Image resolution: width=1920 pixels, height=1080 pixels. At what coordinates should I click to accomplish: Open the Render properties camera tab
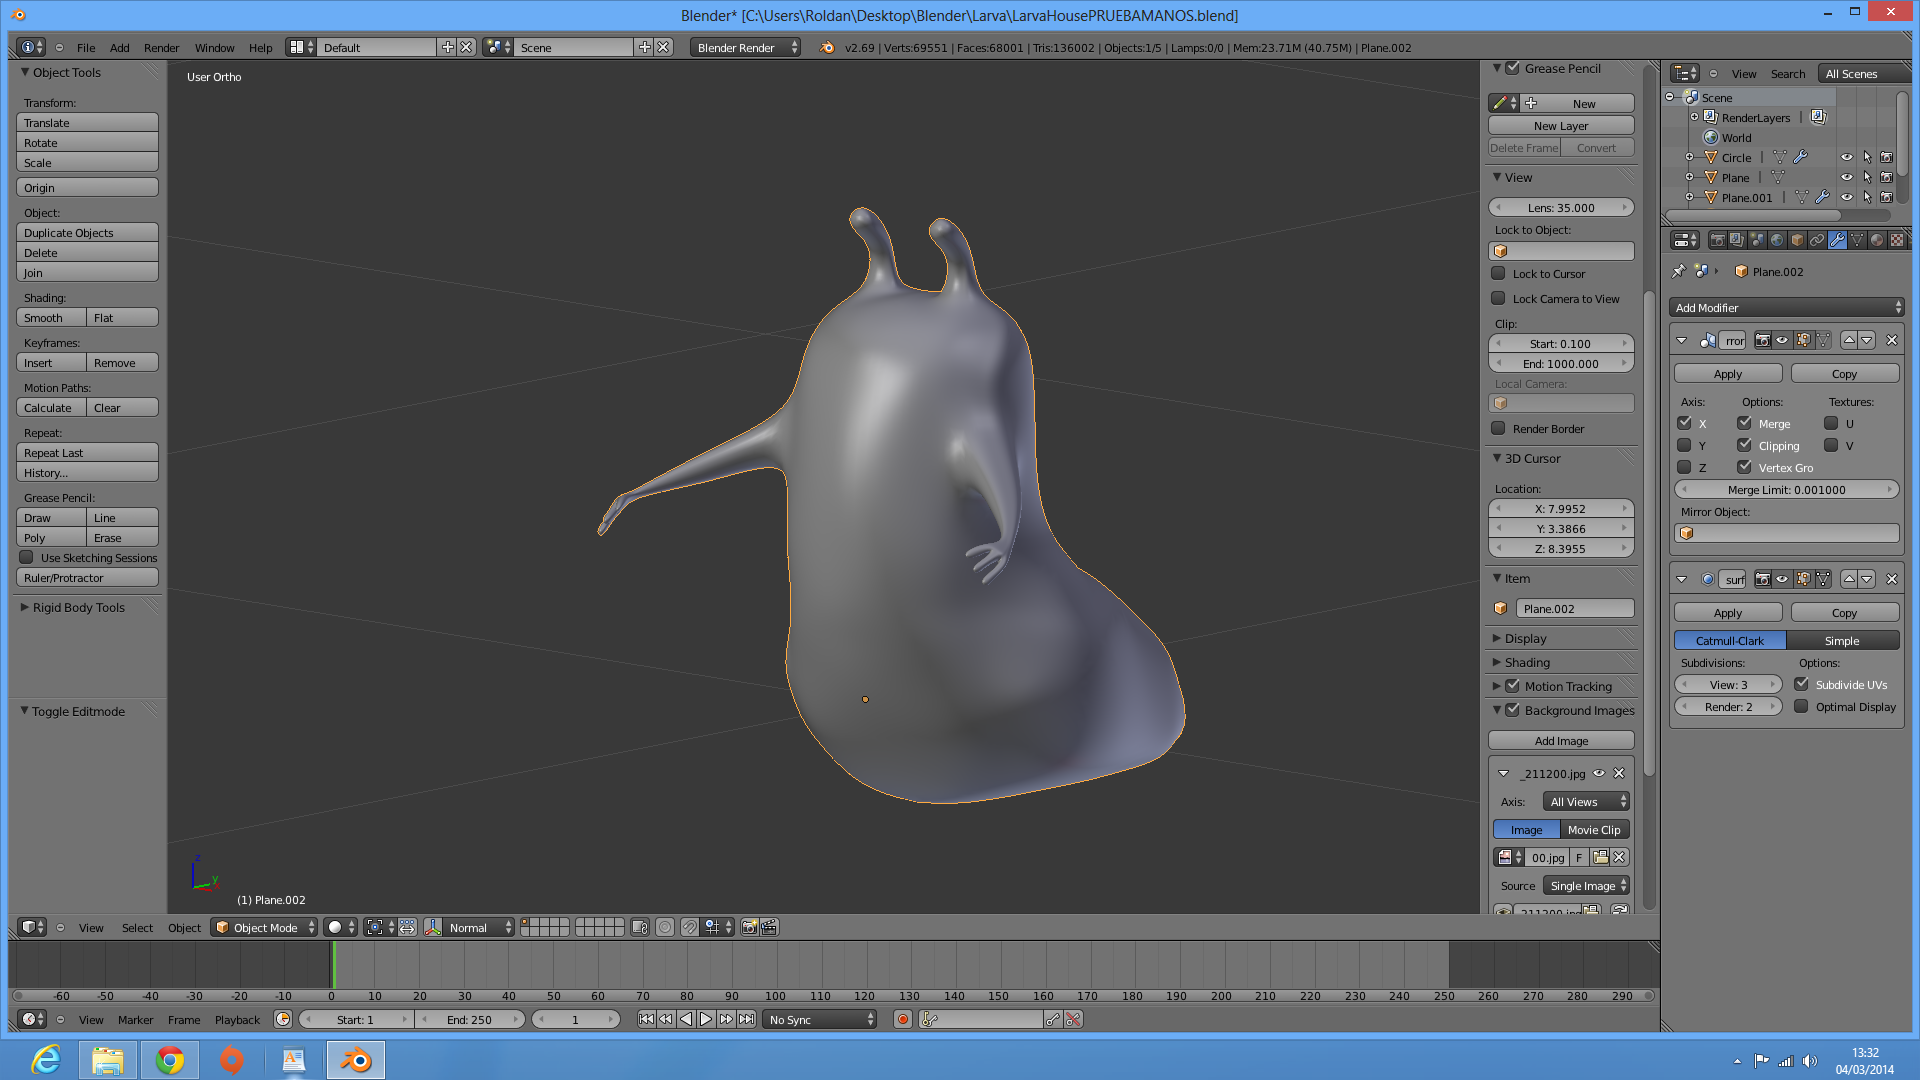tap(1717, 240)
